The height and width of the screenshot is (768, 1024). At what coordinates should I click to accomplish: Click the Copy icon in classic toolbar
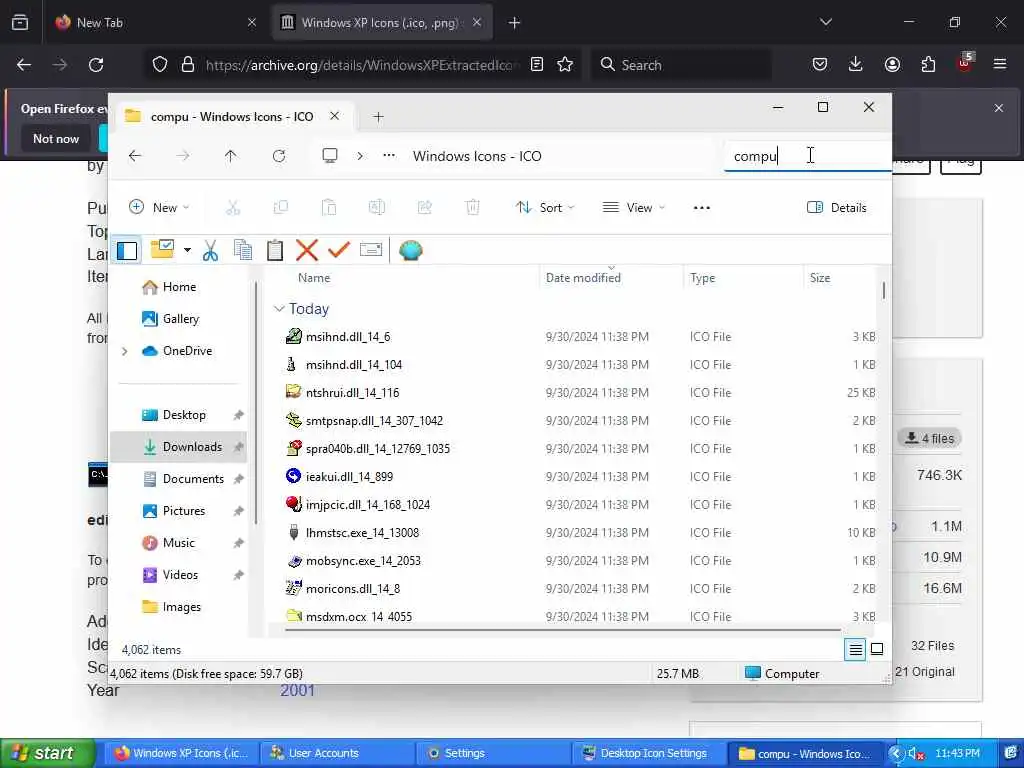coord(243,250)
